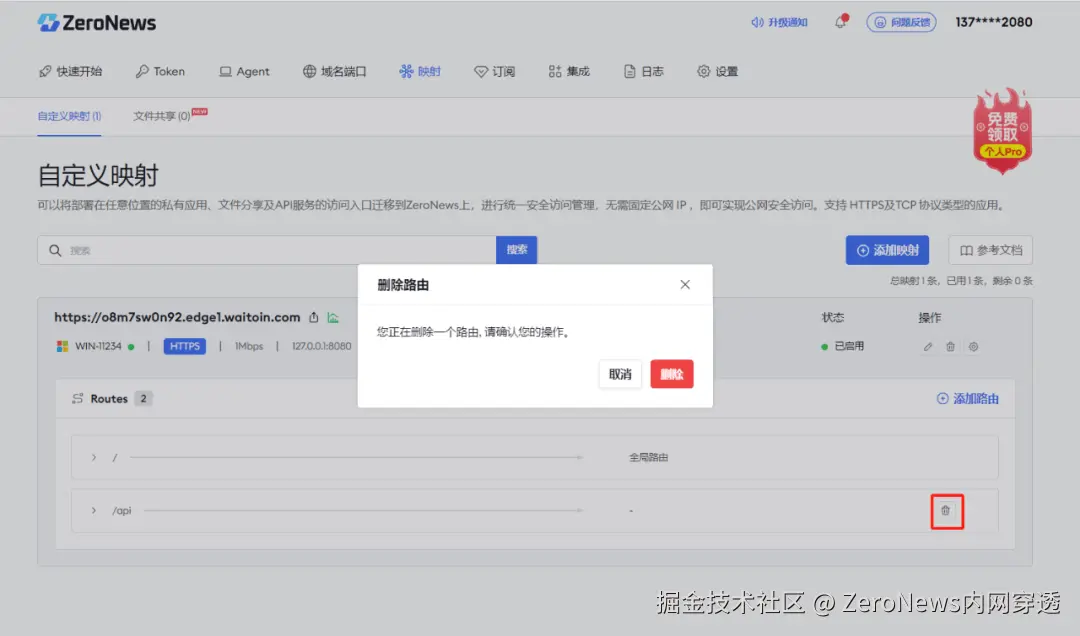Viewport: 1080px width, 636px height.
Task: Open the Agent menu item
Action: point(244,71)
